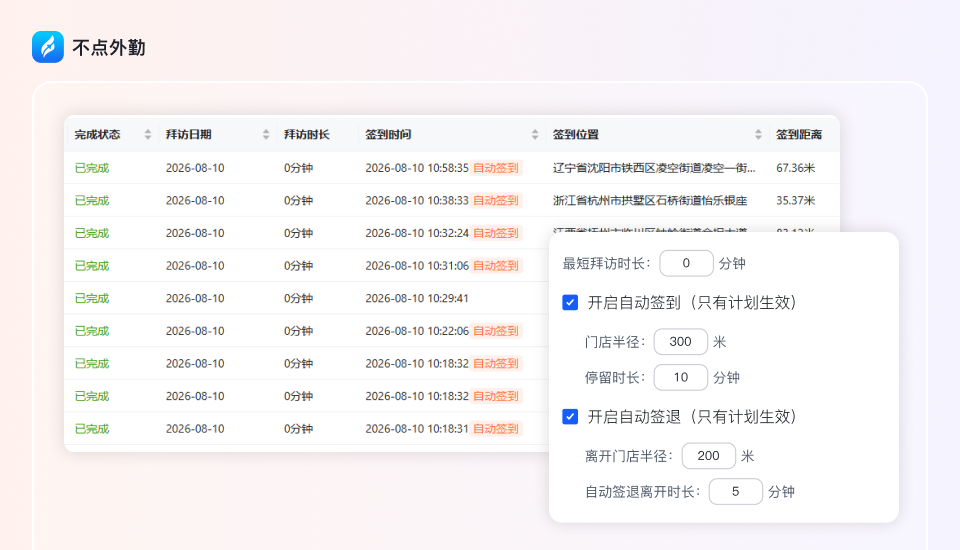960x550 pixels.
Task: Click 自动签到 tag in 10:58:35 row
Action: (496, 168)
